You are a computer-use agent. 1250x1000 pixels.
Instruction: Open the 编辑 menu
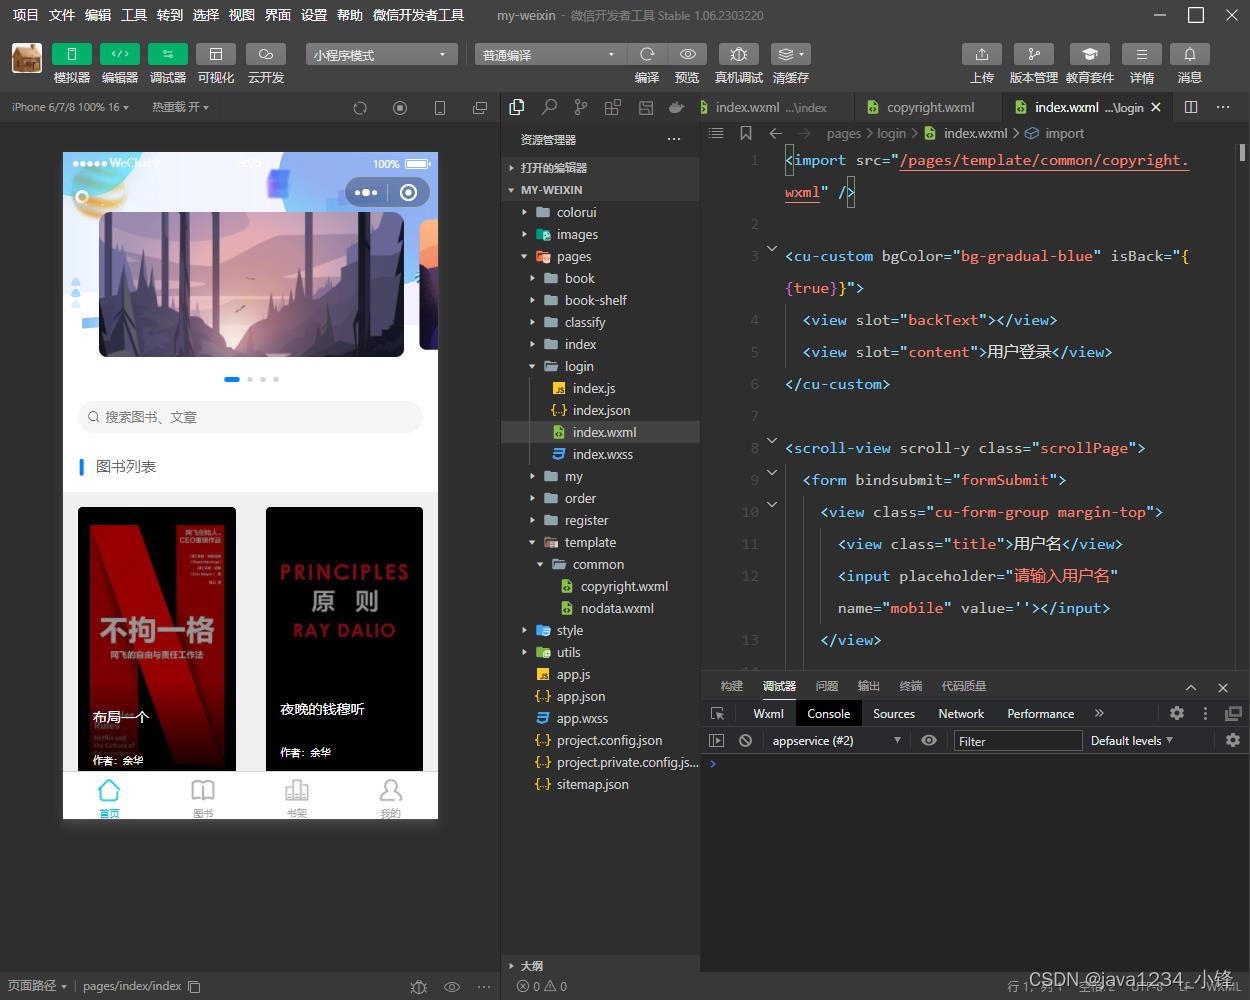click(x=98, y=15)
